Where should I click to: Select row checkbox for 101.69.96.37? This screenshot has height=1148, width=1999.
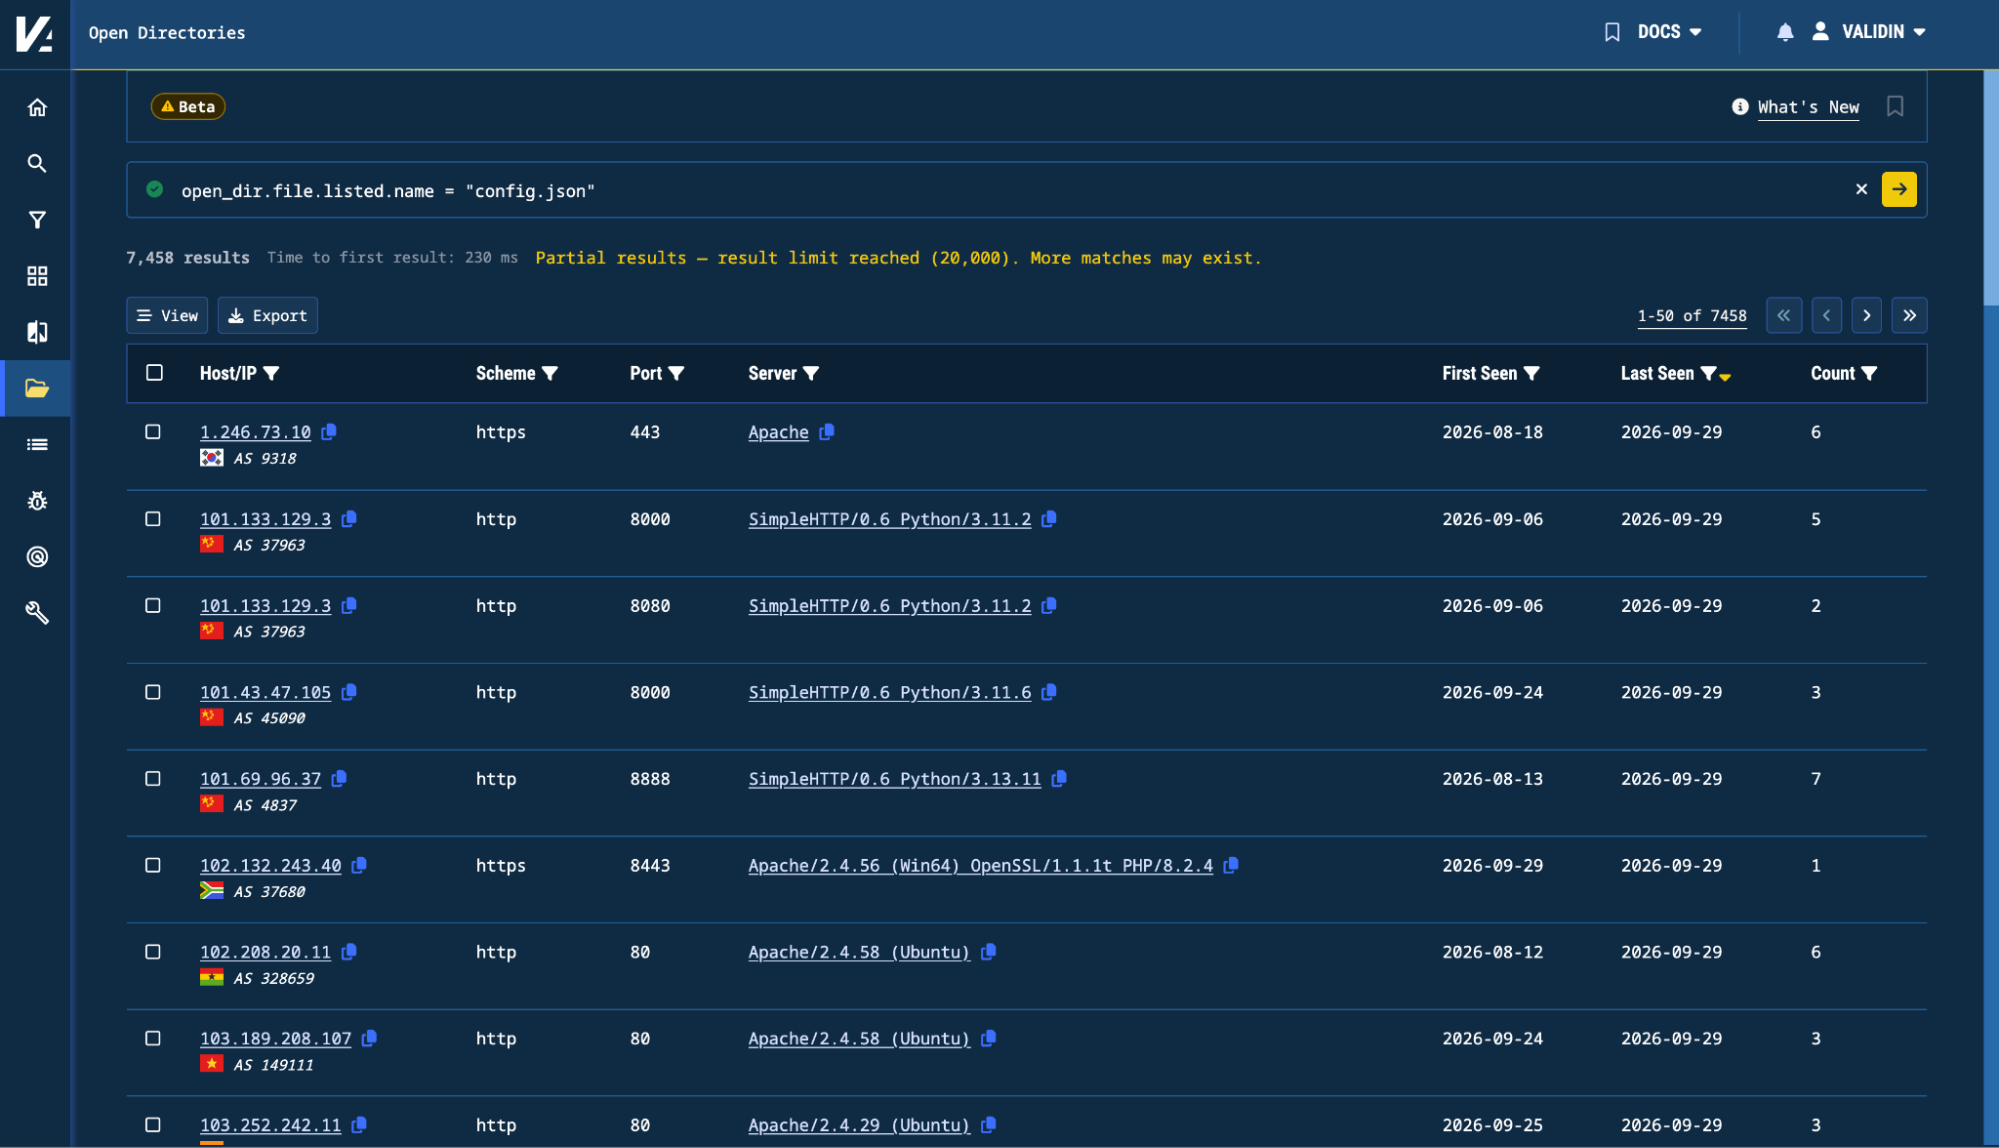pyautogui.click(x=153, y=779)
